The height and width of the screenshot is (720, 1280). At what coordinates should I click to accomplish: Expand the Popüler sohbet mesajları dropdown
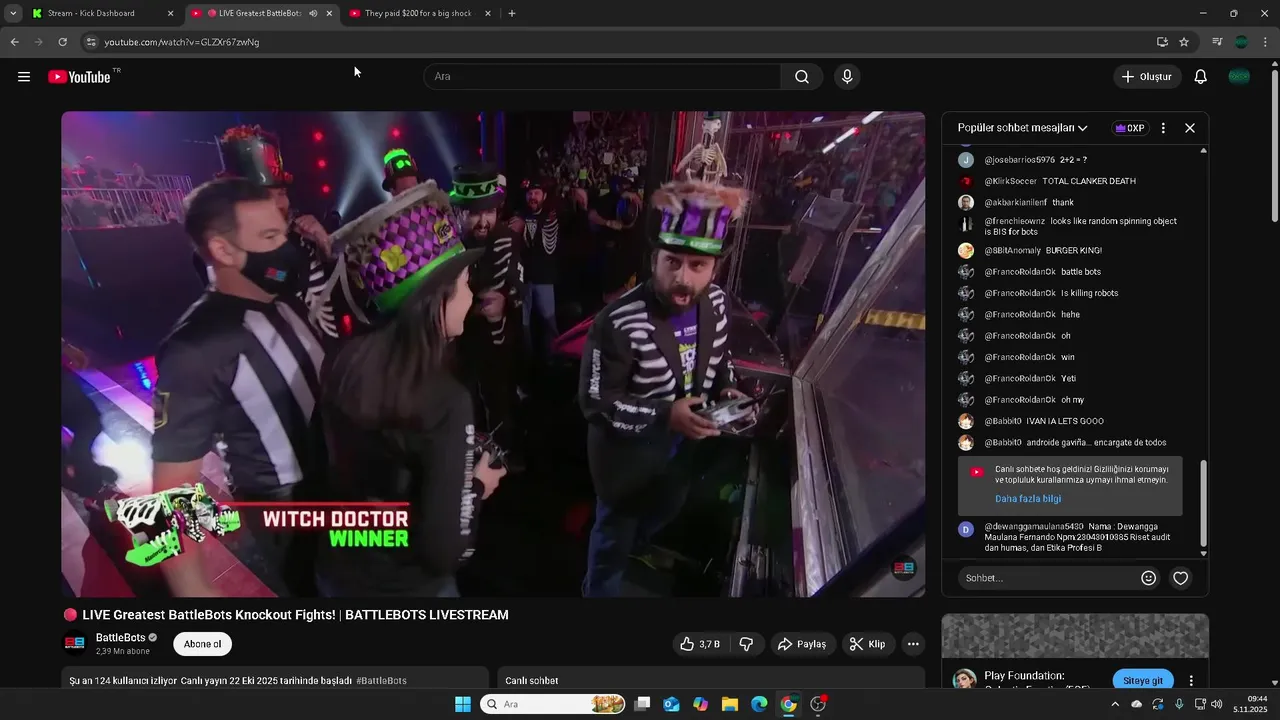pyautogui.click(x=1022, y=128)
